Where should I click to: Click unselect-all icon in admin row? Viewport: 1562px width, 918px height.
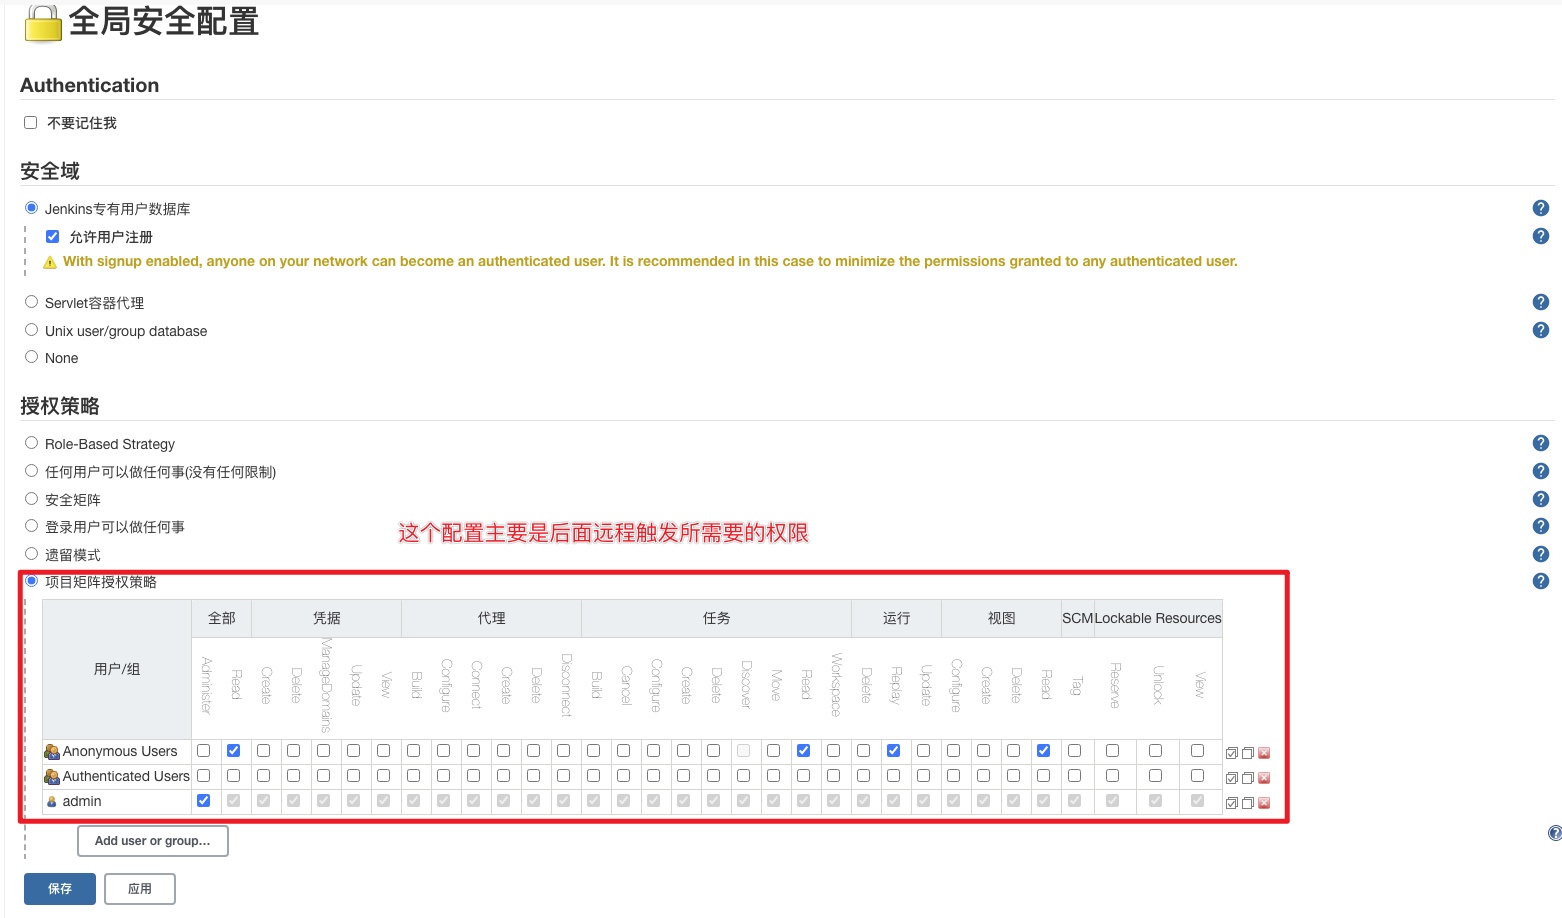click(x=1248, y=803)
